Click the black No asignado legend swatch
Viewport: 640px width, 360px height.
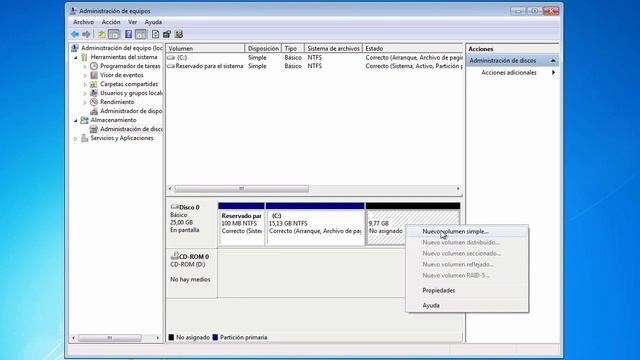[171, 337]
